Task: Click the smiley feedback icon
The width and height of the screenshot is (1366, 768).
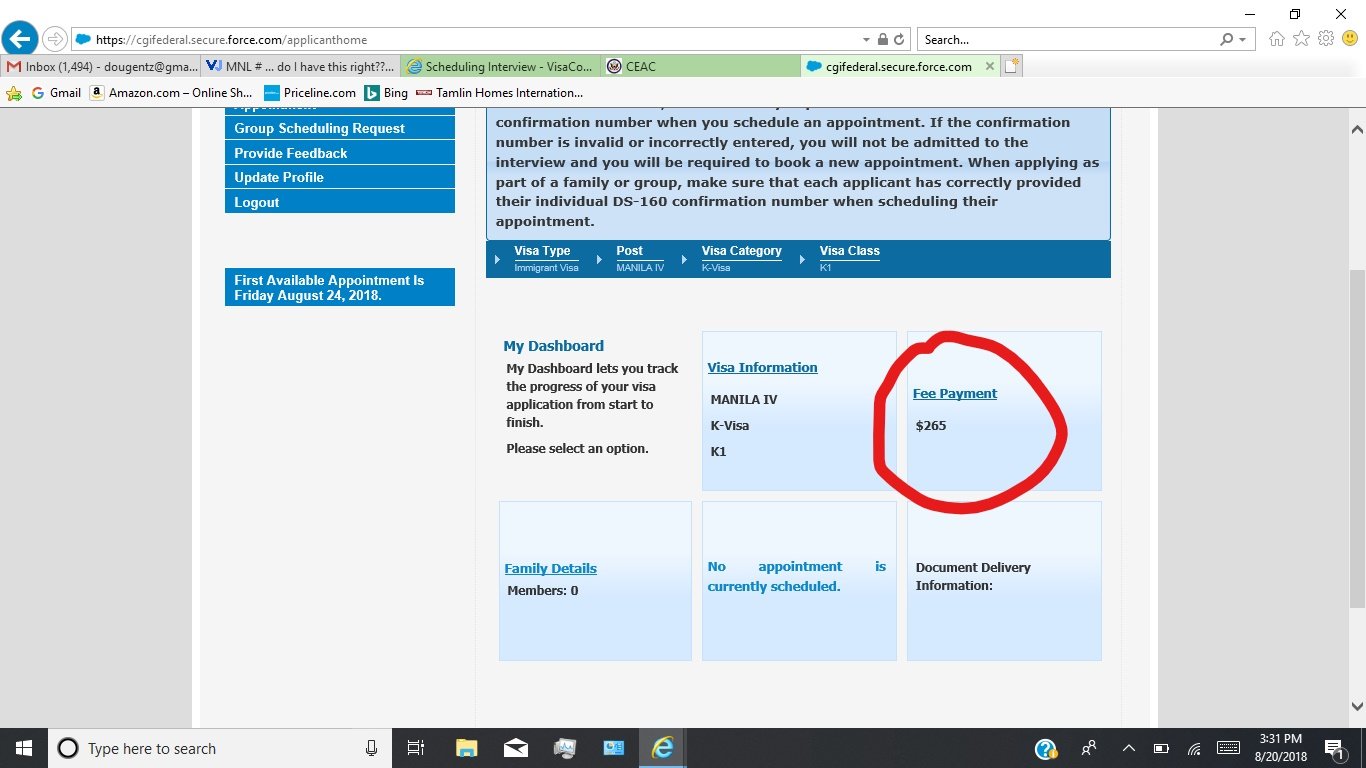Action: [1350, 39]
